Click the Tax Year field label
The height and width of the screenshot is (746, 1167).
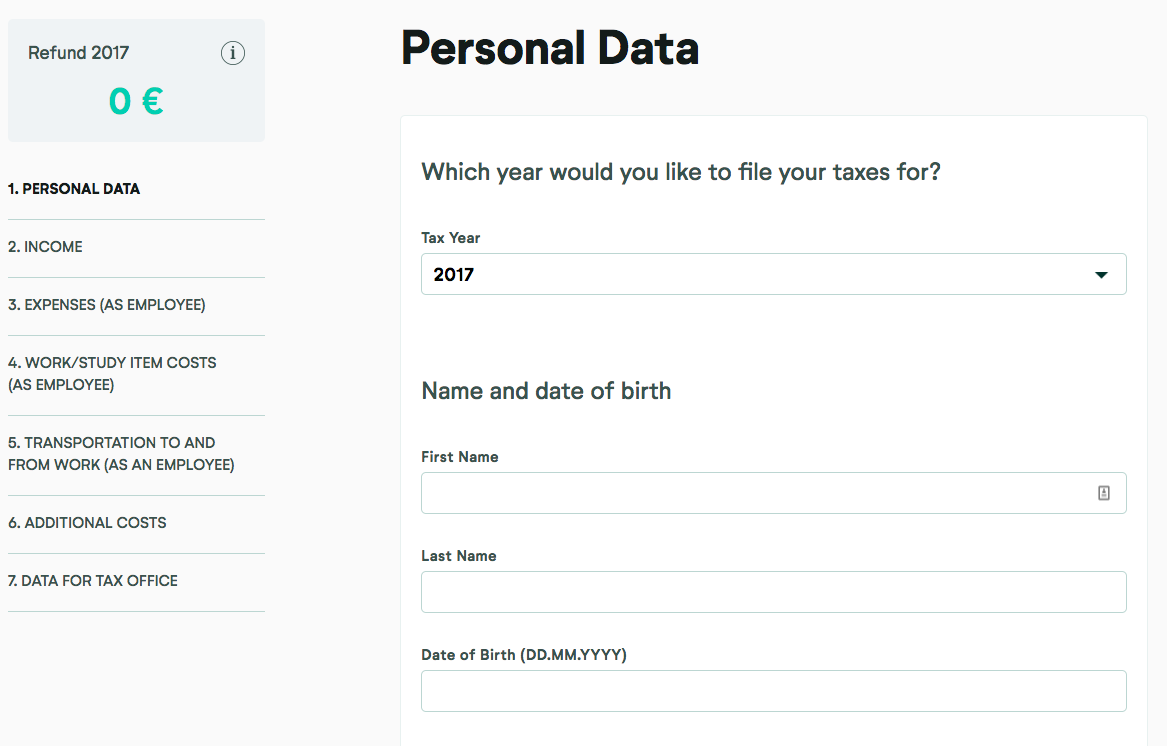[451, 238]
